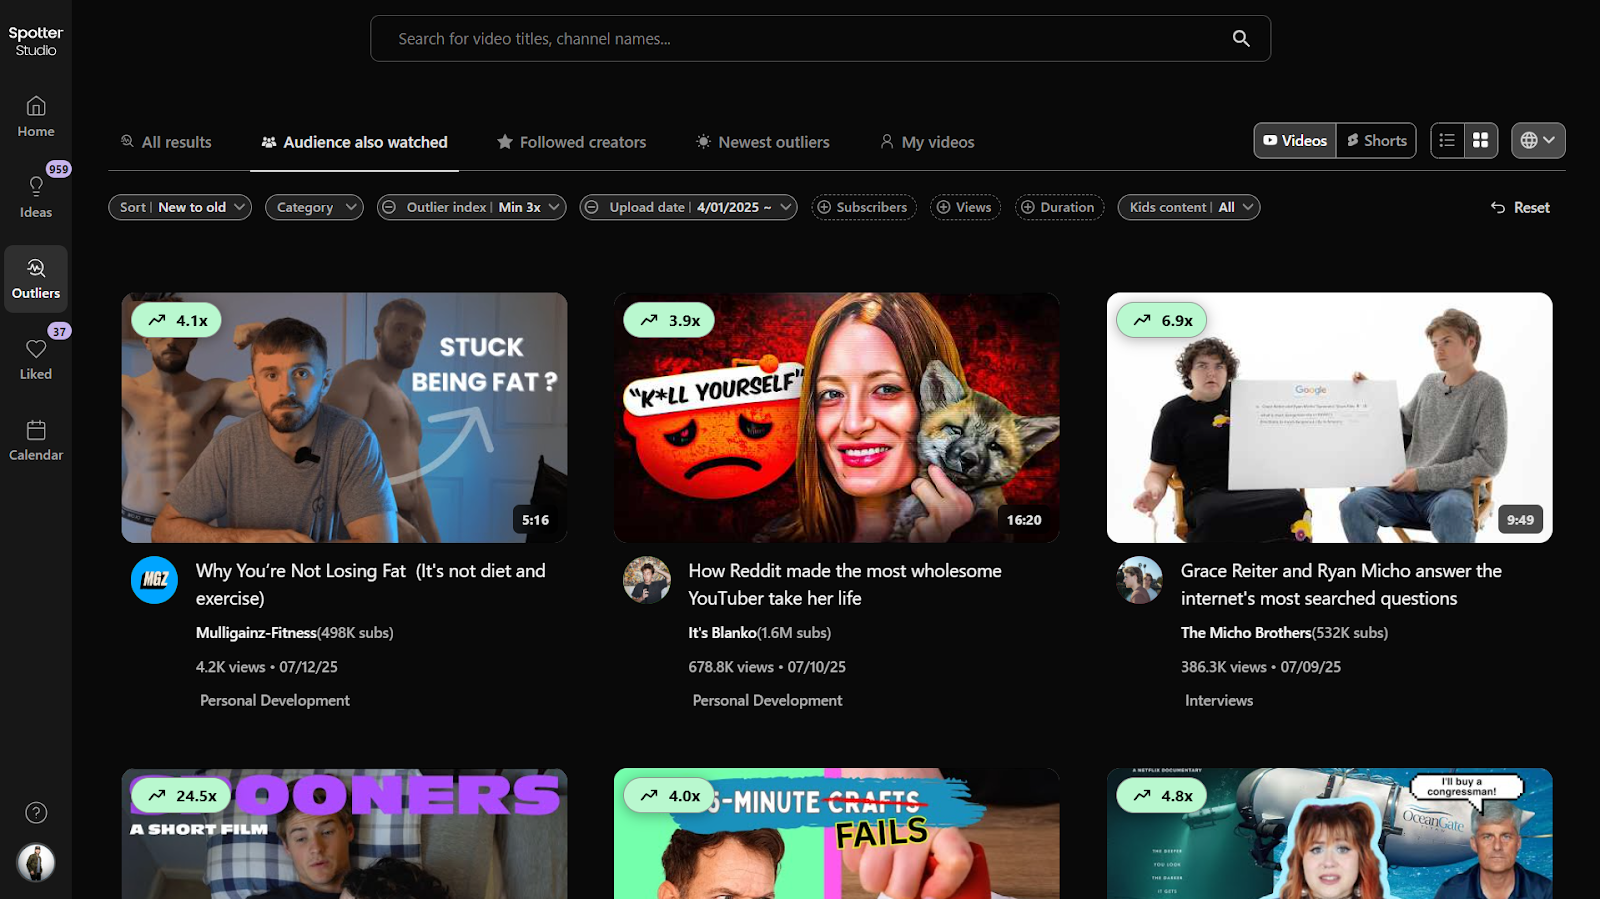The height and width of the screenshot is (899, 1600).
Task: Open the Mulligainz-Fitness channel name
Action: (256, 632)
